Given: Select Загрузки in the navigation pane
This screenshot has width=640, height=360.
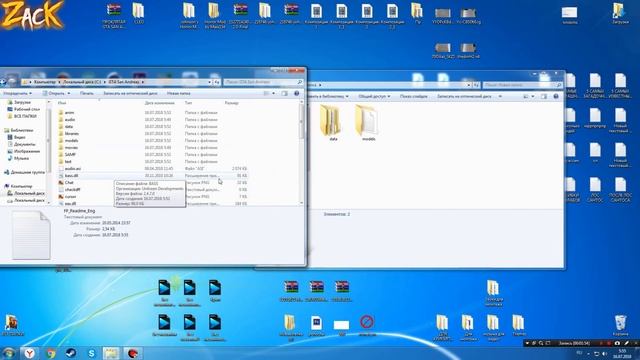Looking at the screenshot, I should [x=19, y=102].
